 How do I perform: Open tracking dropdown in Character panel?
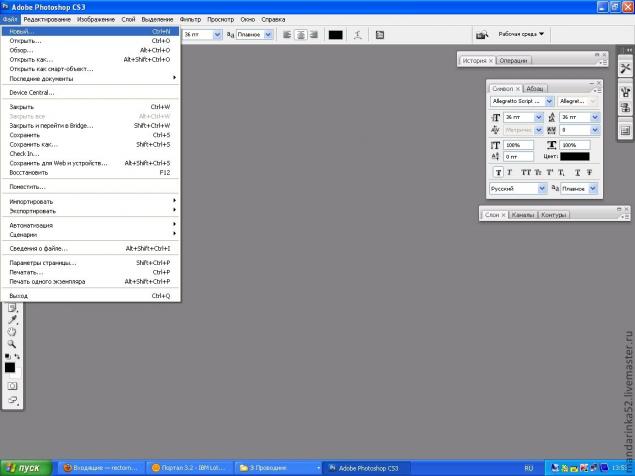(595, 130)
